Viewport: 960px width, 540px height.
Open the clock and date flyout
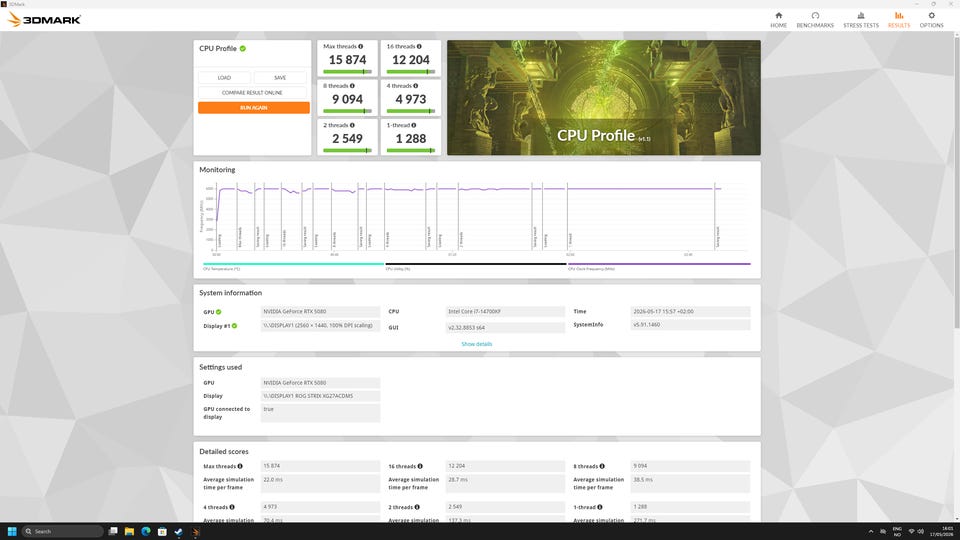(942, 531)
